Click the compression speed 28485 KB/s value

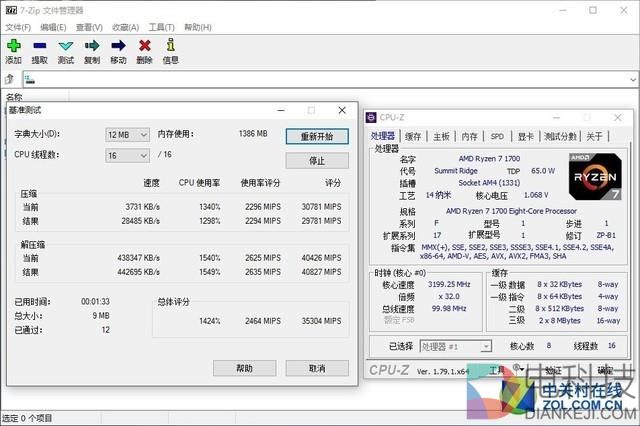(140, 221)
